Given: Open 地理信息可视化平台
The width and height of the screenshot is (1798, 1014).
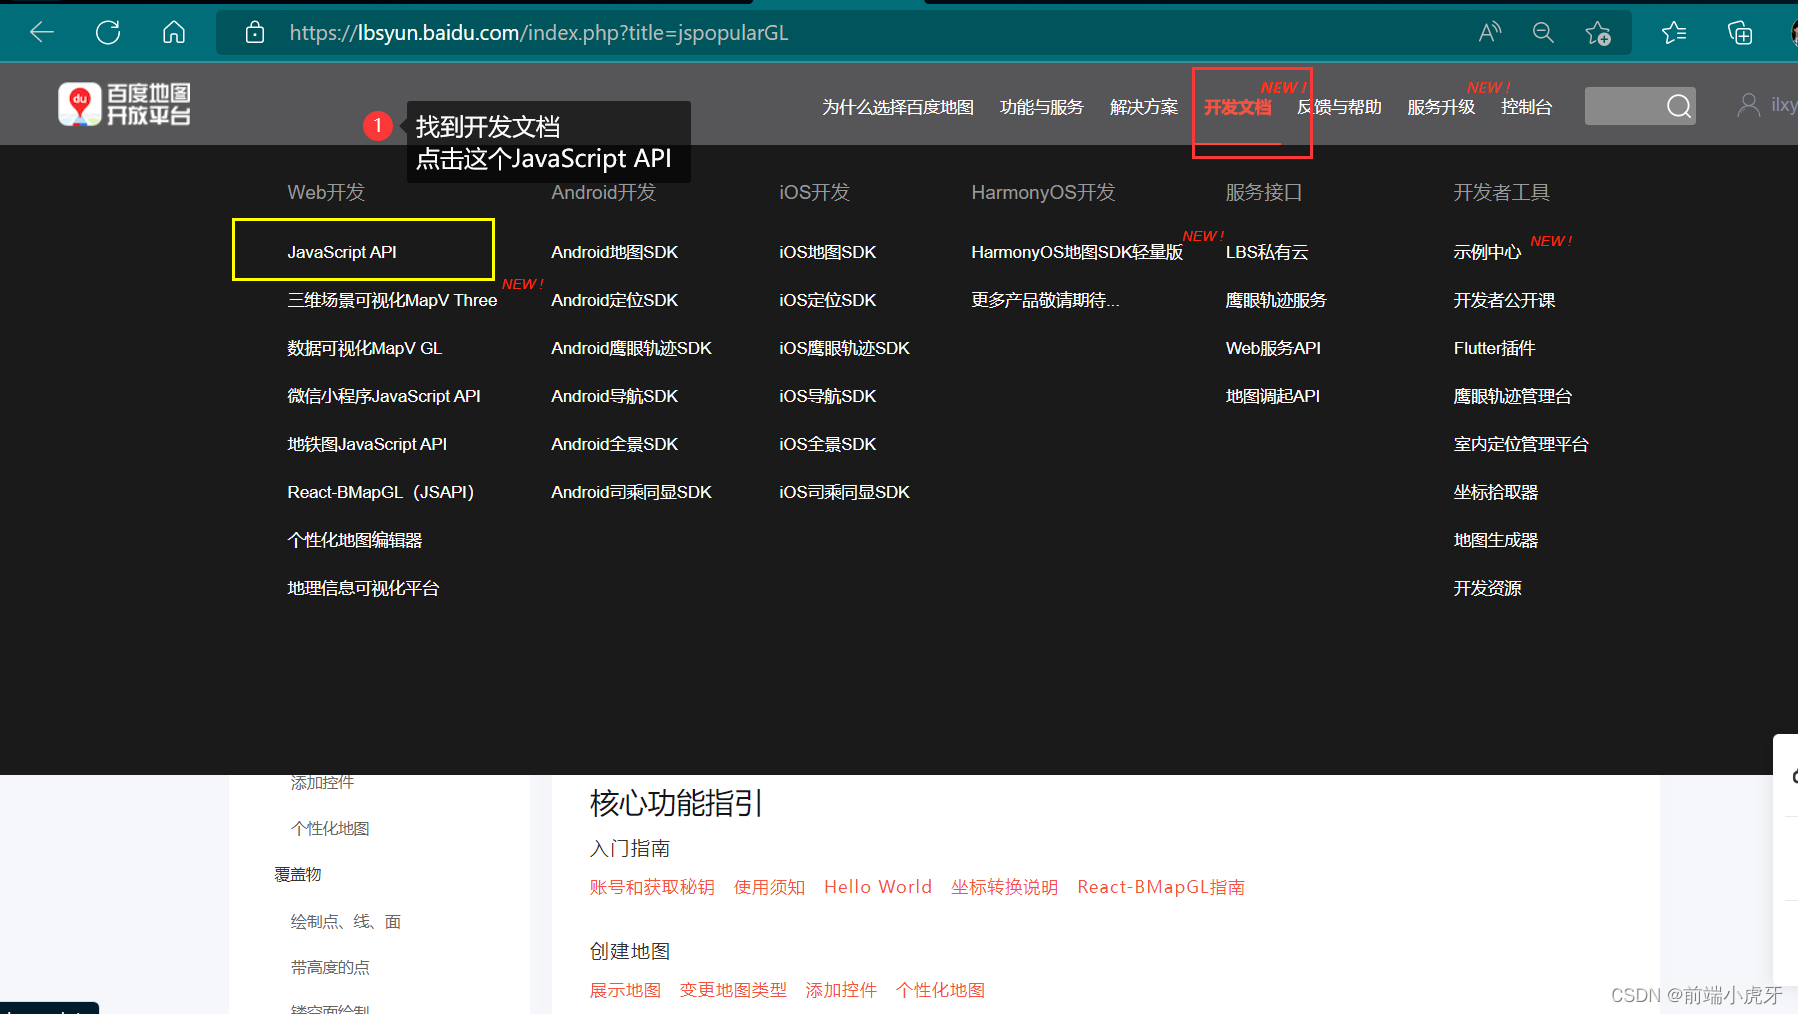Looking at the screenshot, I should pos(363,588).
